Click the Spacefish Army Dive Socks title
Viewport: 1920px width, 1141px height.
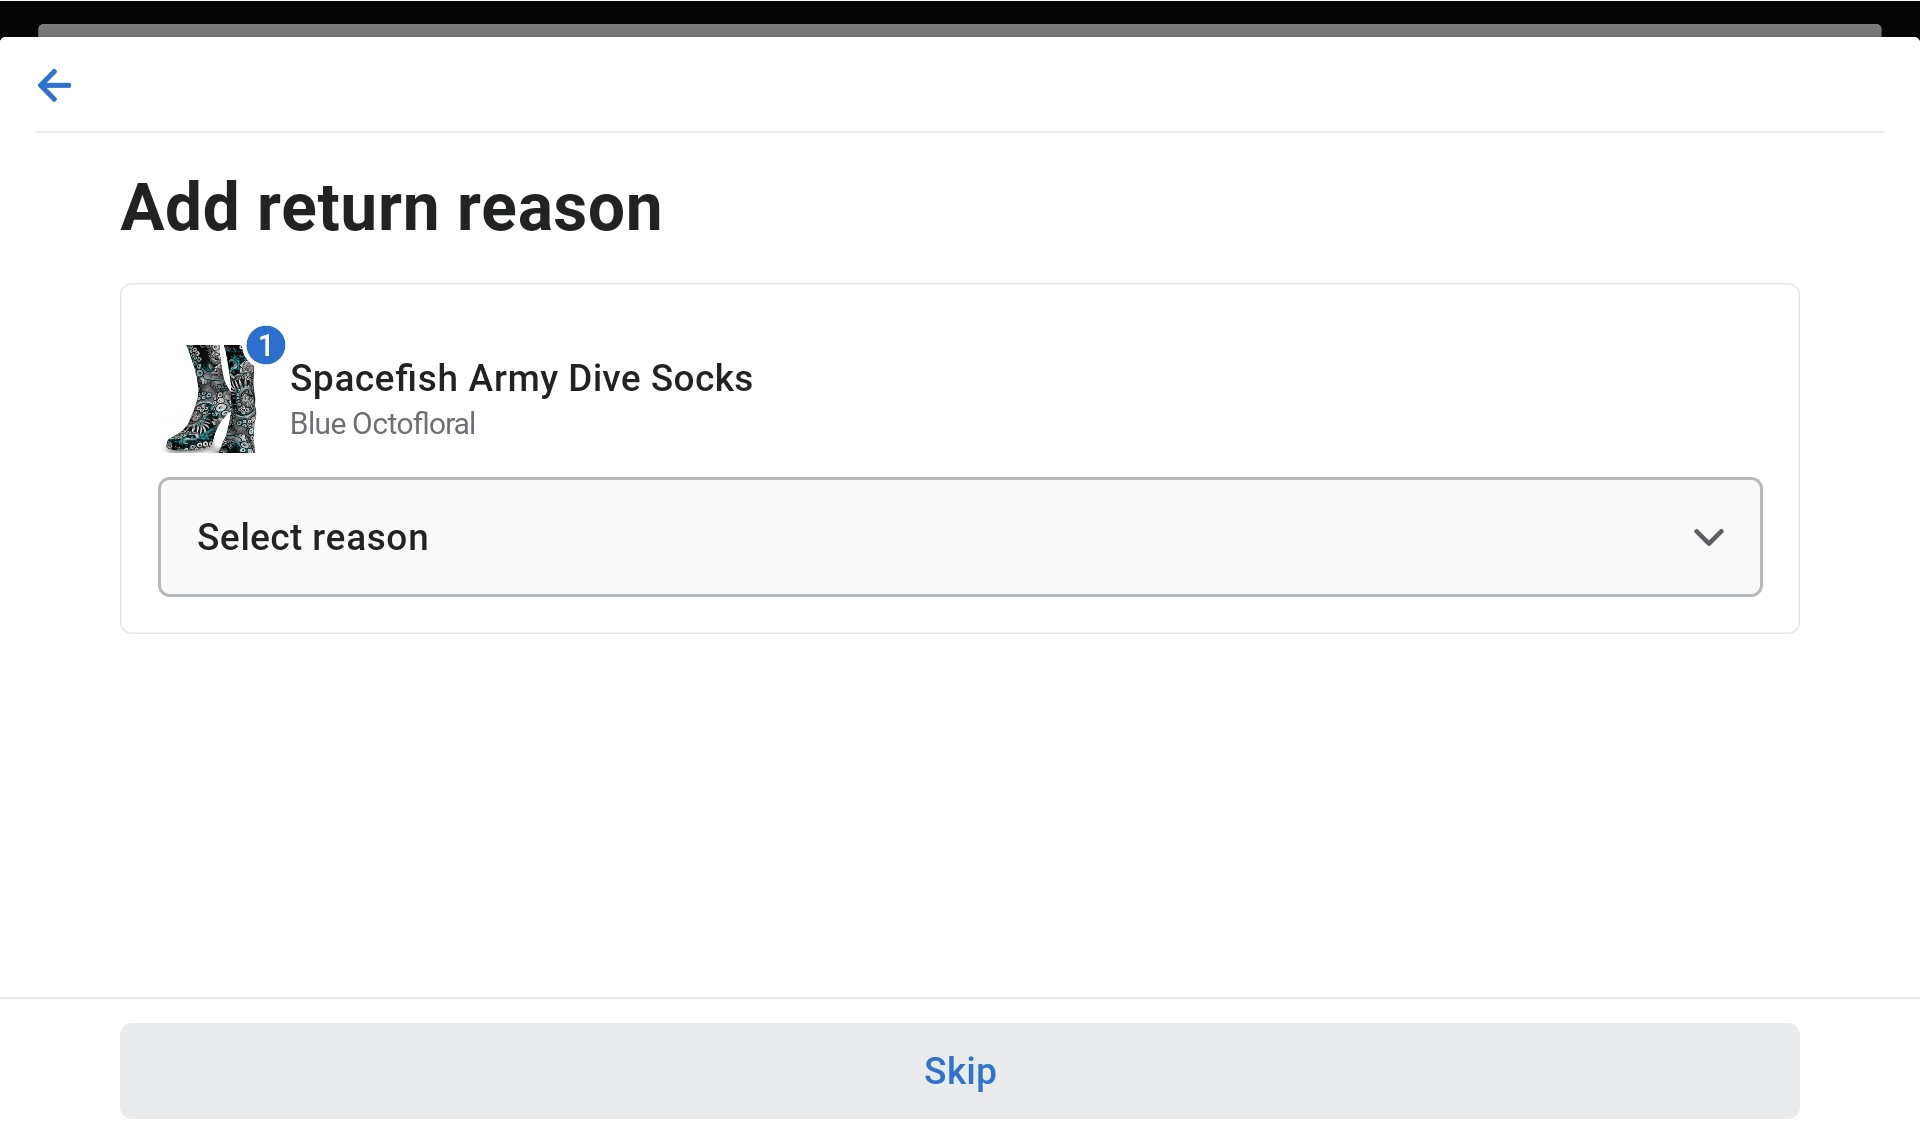coord(521,378)
